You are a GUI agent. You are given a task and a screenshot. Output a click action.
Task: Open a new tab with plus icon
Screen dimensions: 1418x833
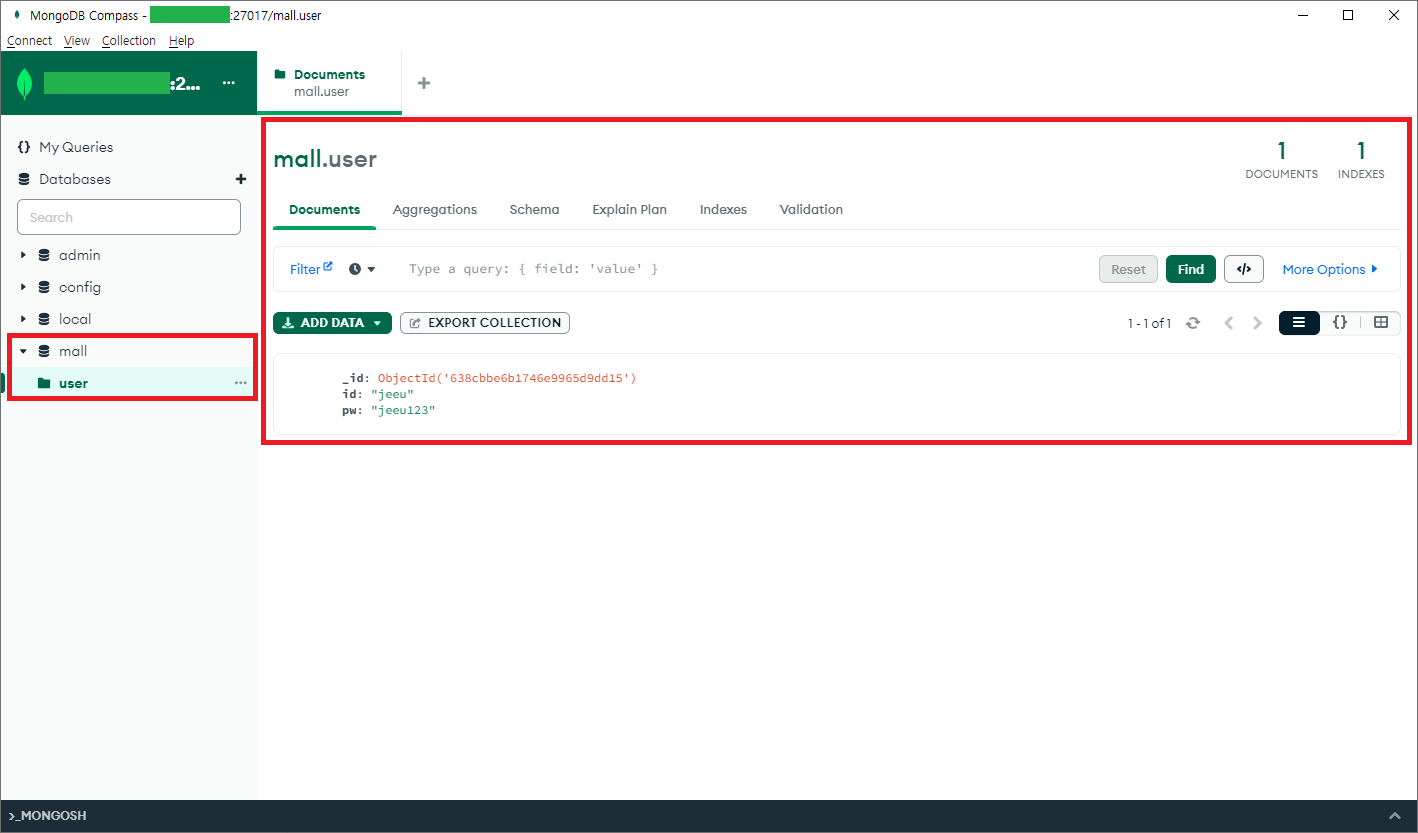click(x=424, y=83)
